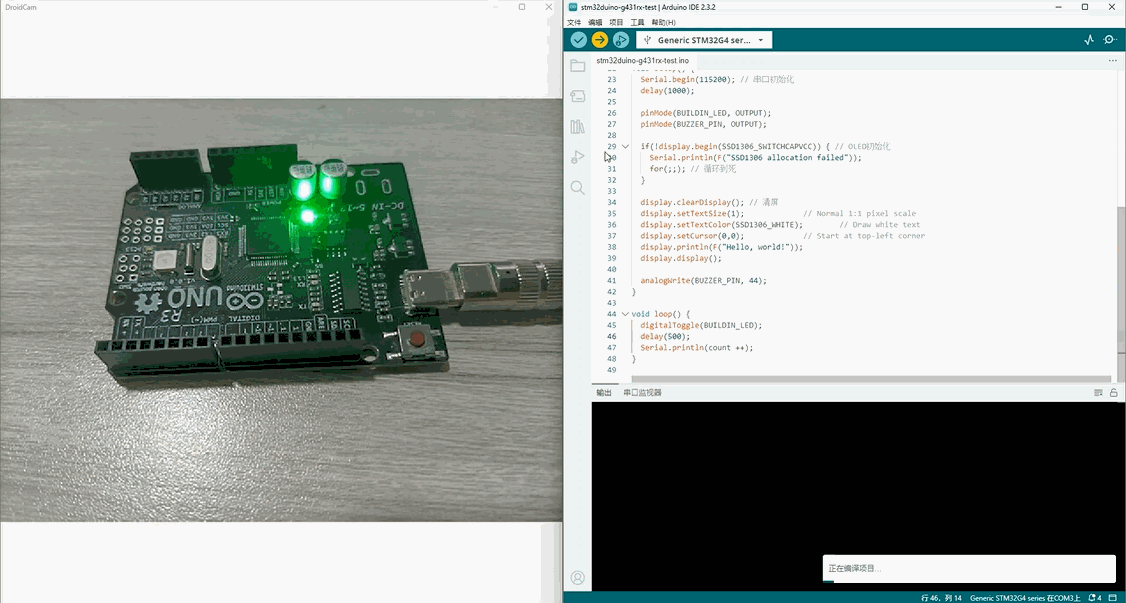1126x603 pixels.
Task: Toggle bottom panel from status bar
Action: pos(1114,597)
